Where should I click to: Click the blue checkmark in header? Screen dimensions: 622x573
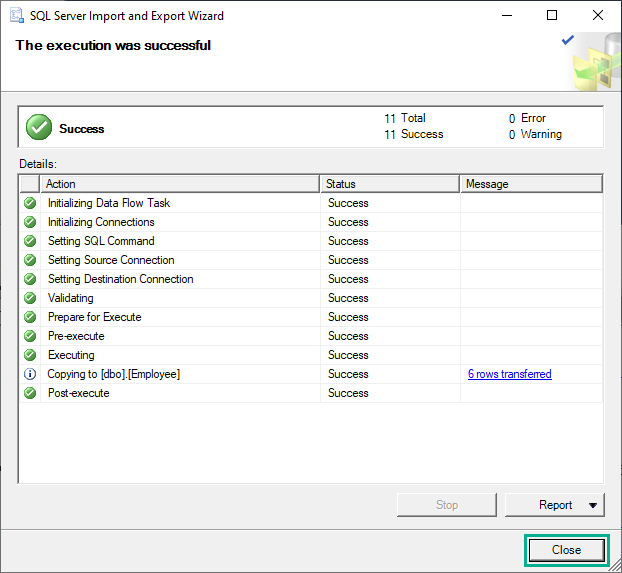coord(568,40)
